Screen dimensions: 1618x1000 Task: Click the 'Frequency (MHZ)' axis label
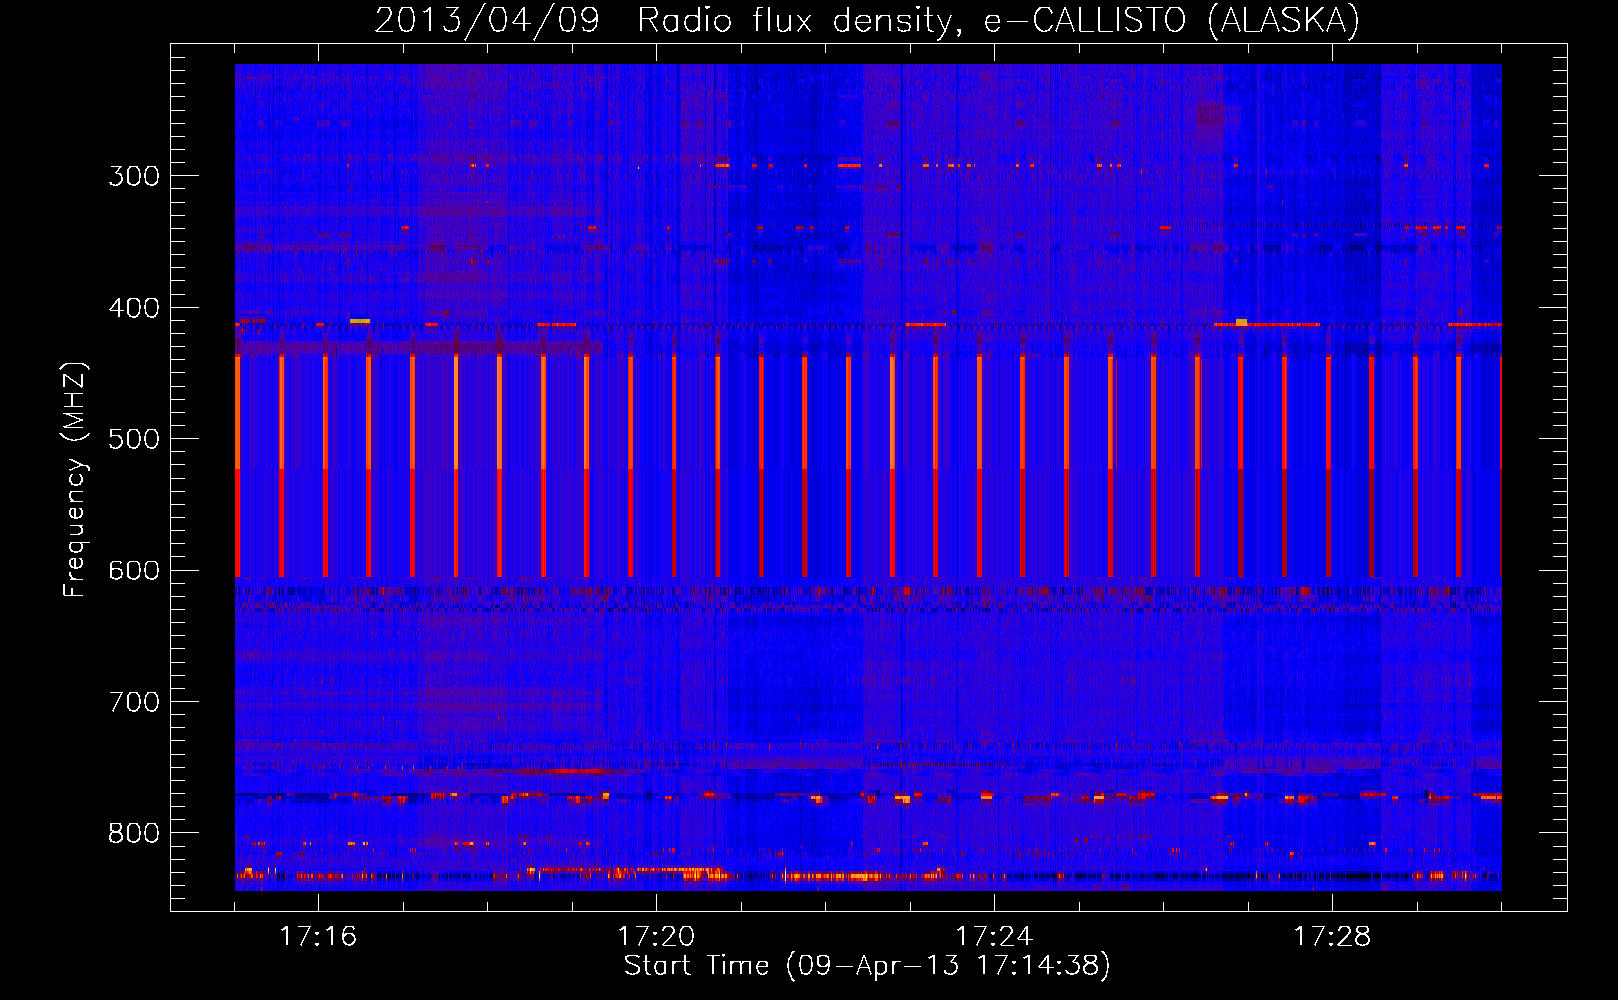[x=75, y=480]
